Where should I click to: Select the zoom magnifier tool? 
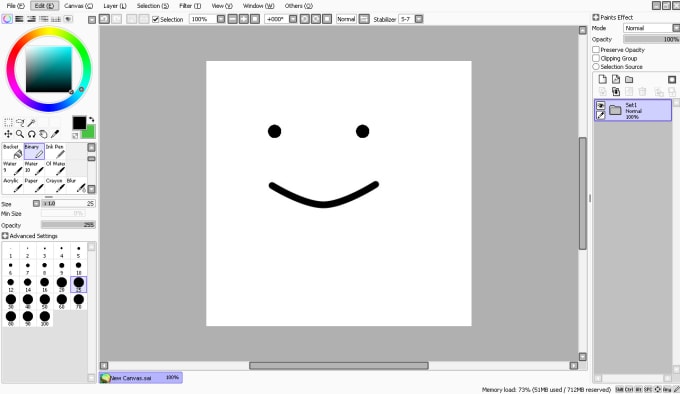click(x=20, y=134)
